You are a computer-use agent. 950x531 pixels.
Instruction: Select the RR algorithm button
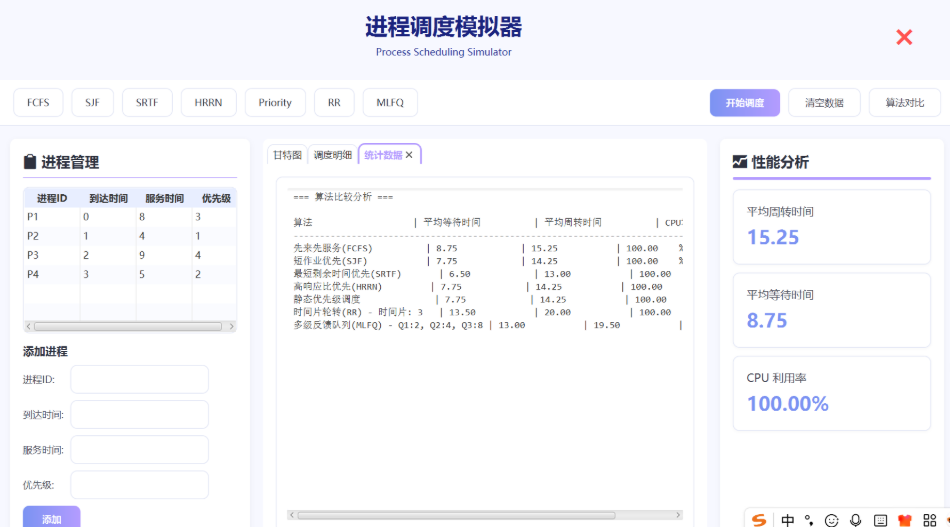334,102
